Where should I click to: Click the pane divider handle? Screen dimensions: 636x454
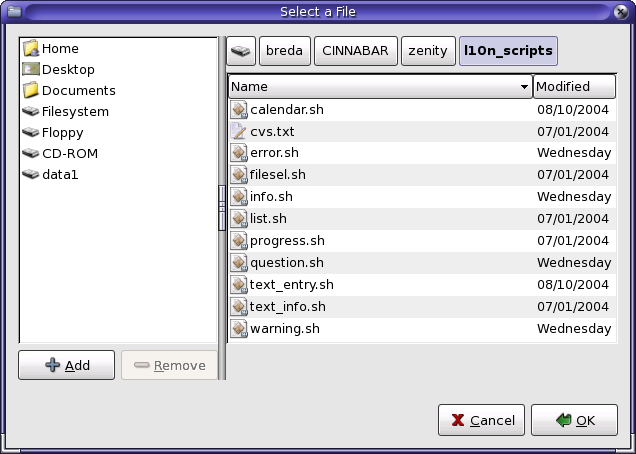[222, 208]
